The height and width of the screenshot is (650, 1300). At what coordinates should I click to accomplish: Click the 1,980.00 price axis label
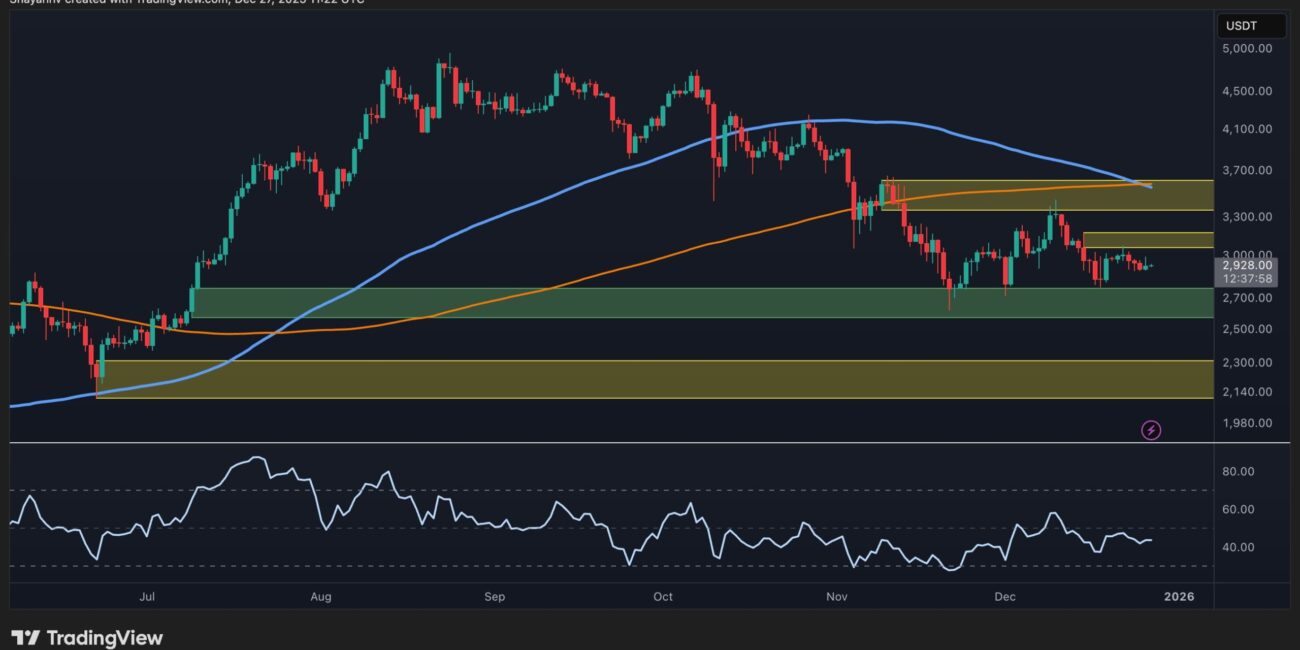pyautogui.click(x=1245, y=423)
